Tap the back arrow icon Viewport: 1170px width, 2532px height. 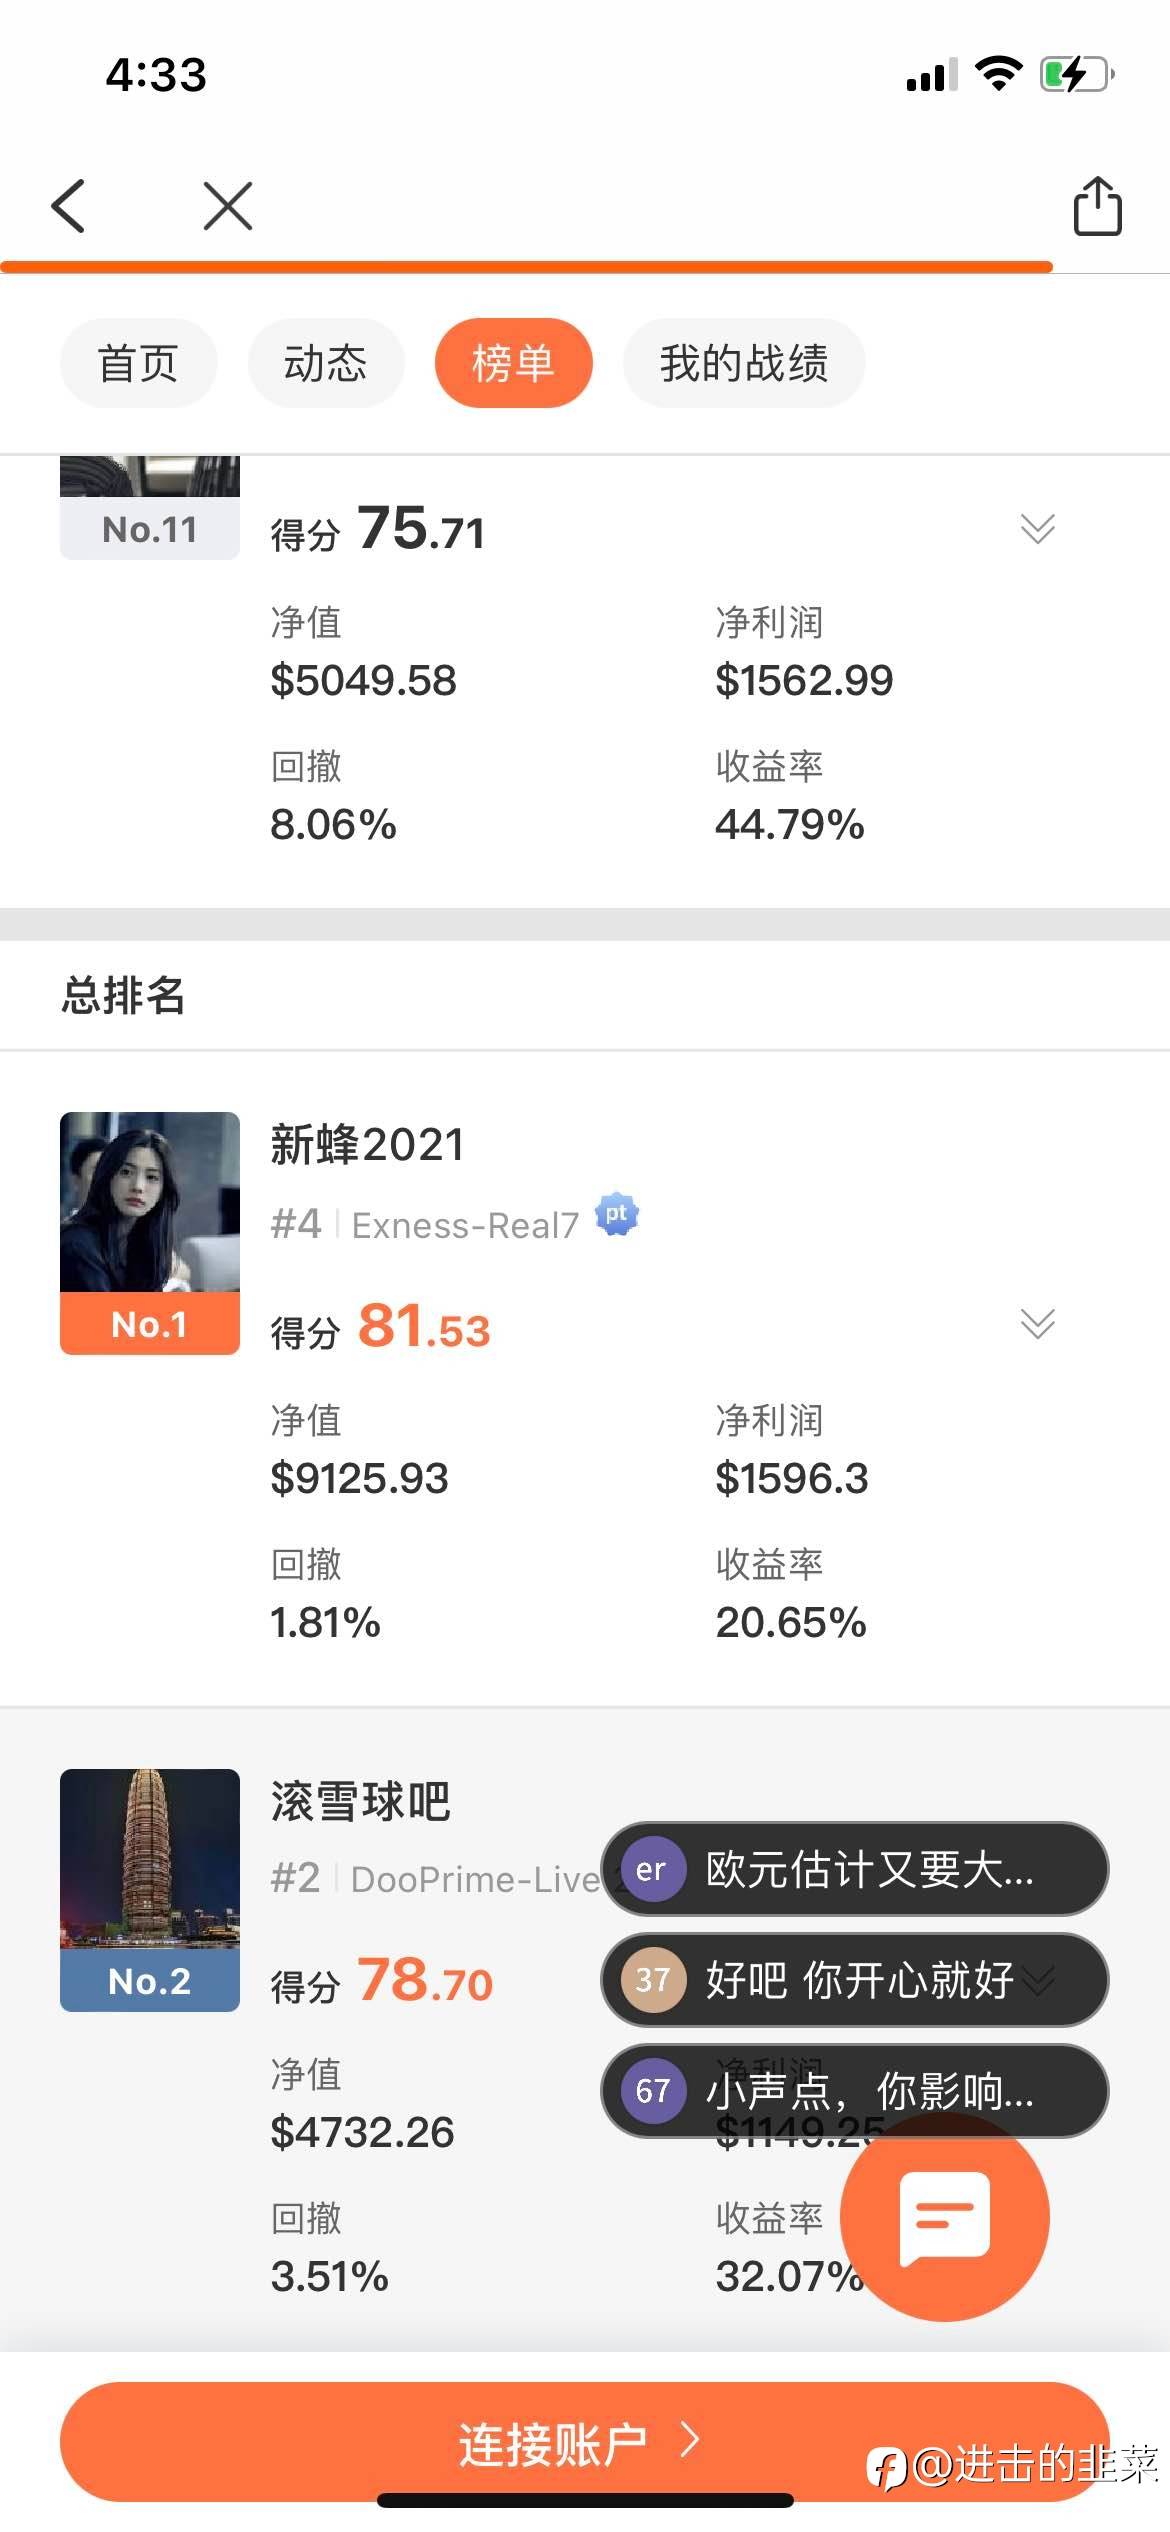(68, 206)
